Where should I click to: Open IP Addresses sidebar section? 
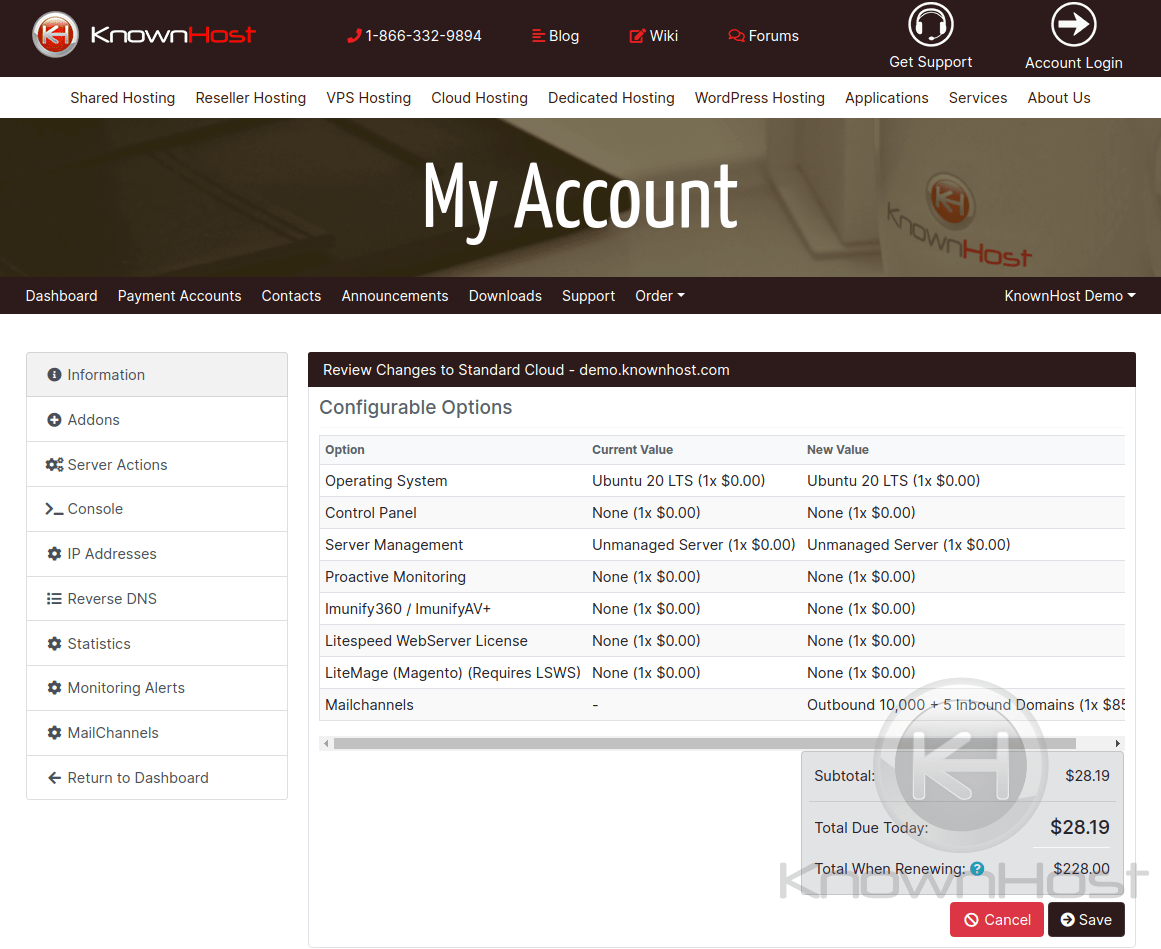coord(157,554)
